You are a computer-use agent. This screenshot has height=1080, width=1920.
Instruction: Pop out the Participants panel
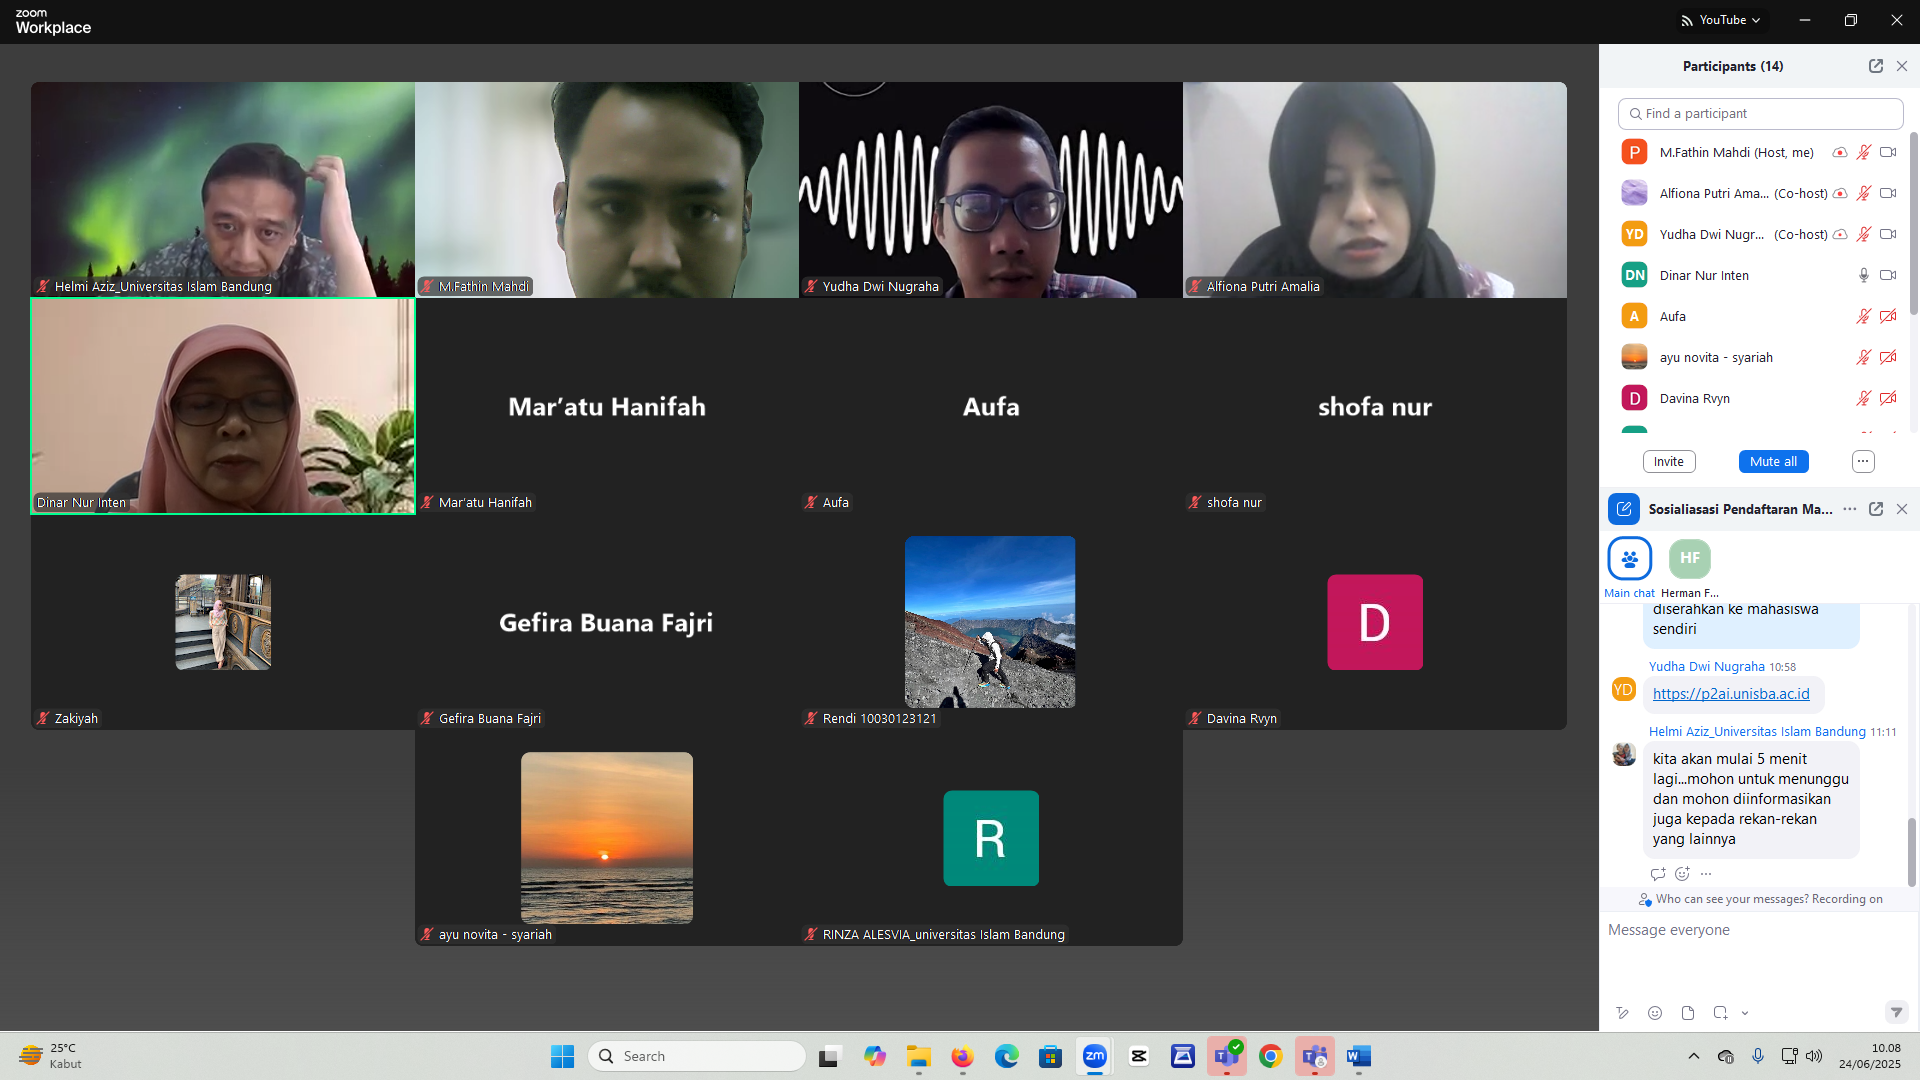point(1876,66)
